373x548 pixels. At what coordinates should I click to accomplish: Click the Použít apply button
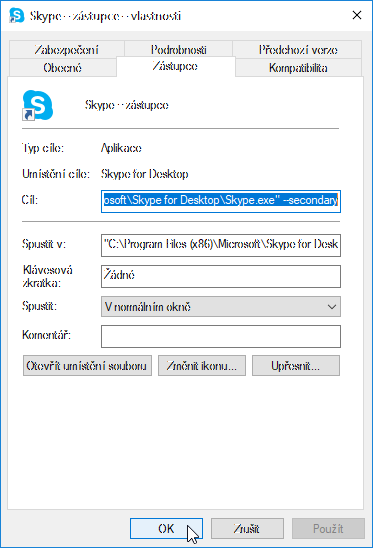(x=328, y=528)
